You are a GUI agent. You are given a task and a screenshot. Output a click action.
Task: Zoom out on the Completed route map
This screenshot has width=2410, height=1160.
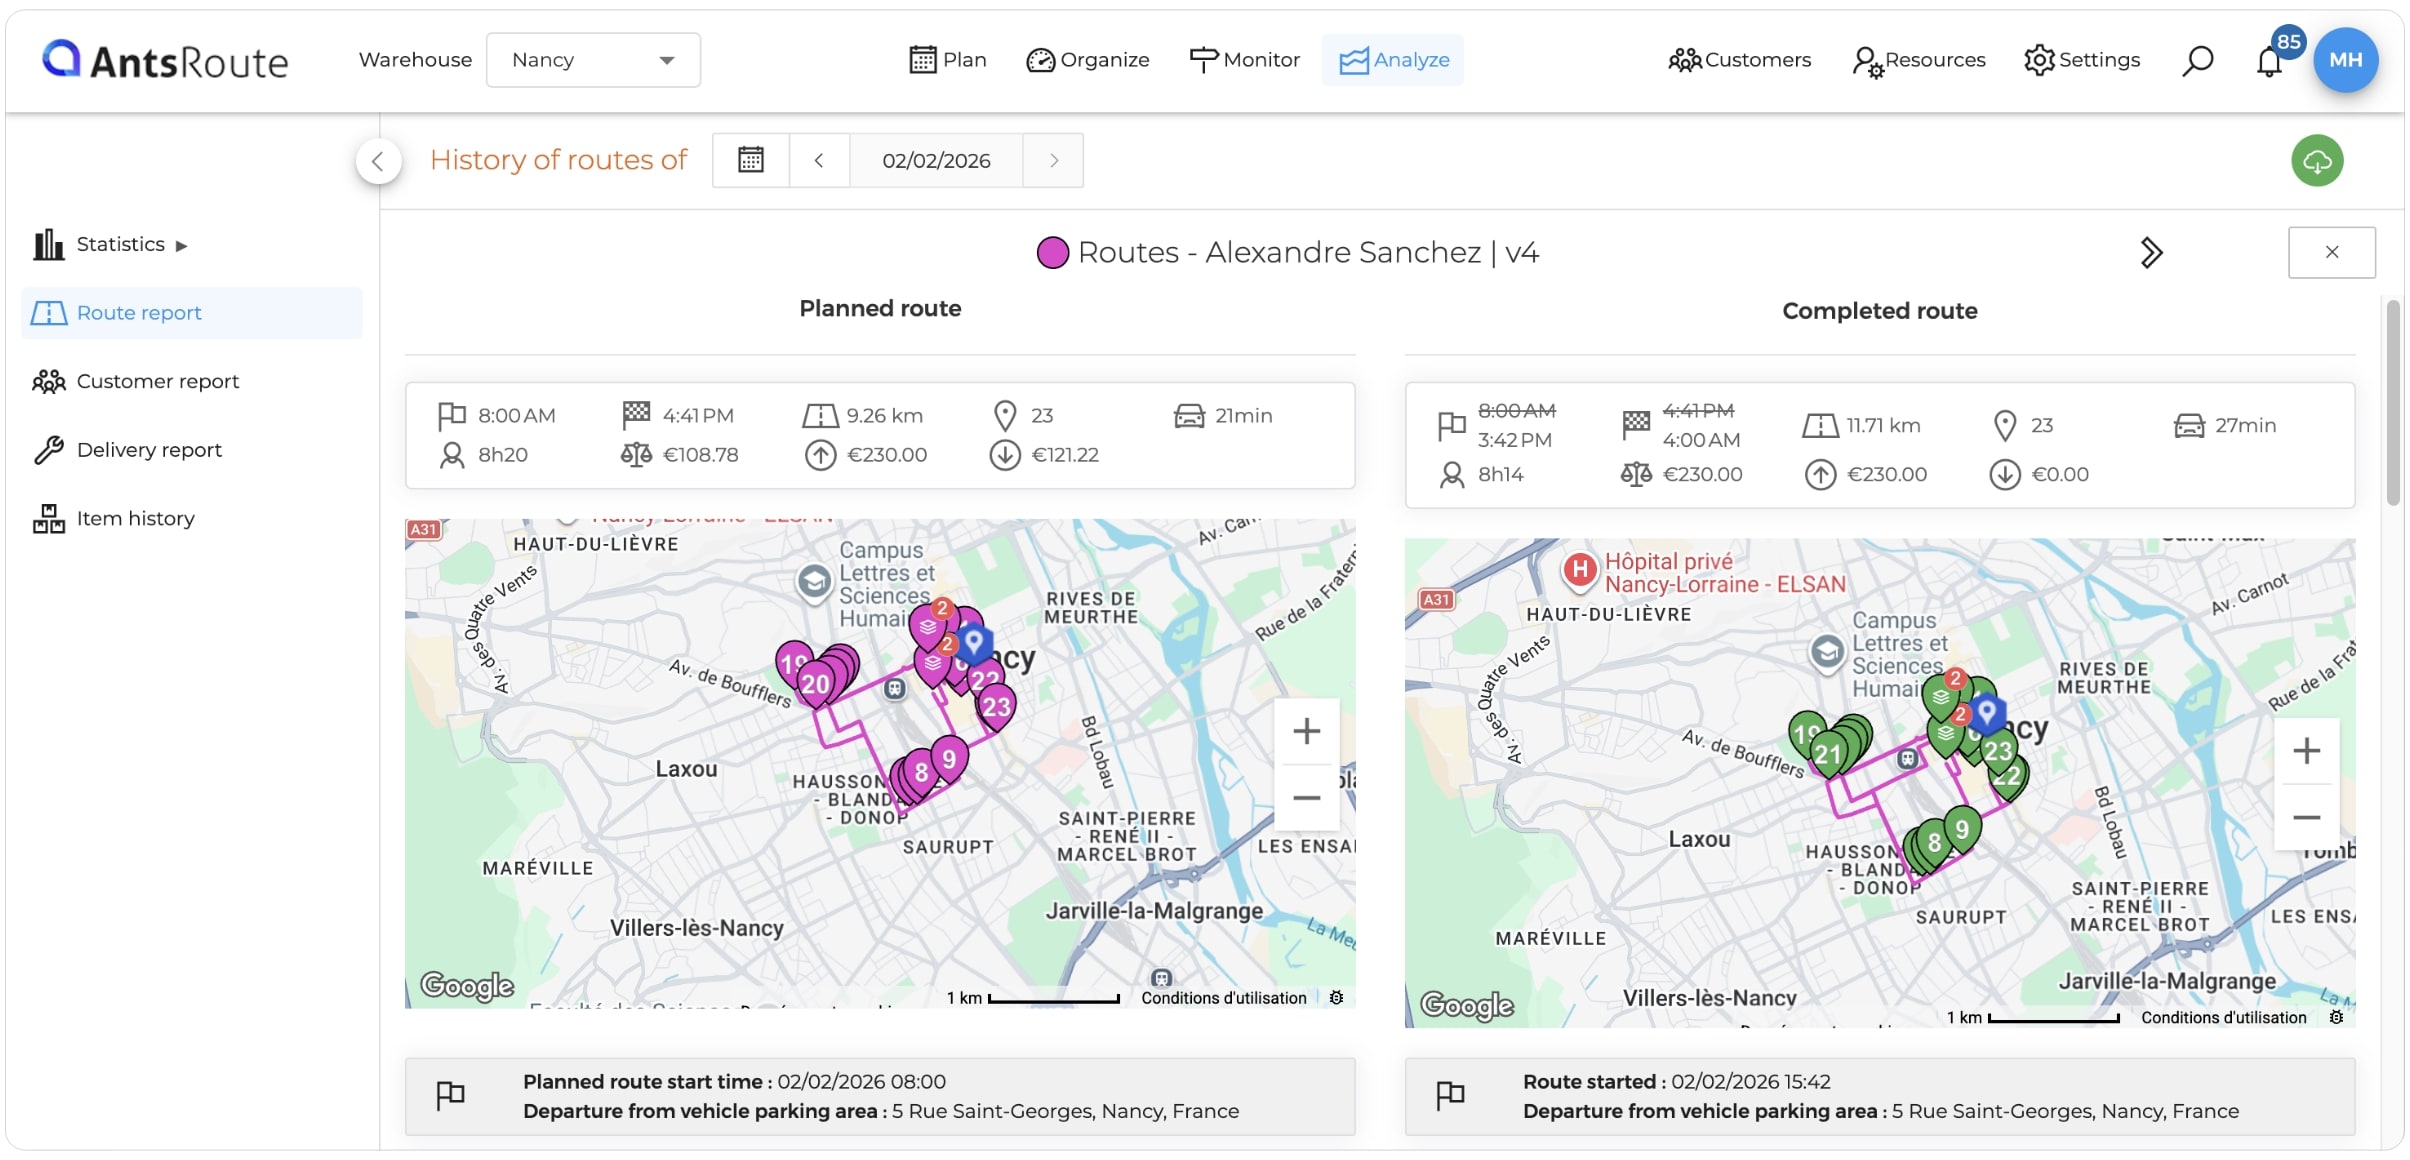(2306, 818)
